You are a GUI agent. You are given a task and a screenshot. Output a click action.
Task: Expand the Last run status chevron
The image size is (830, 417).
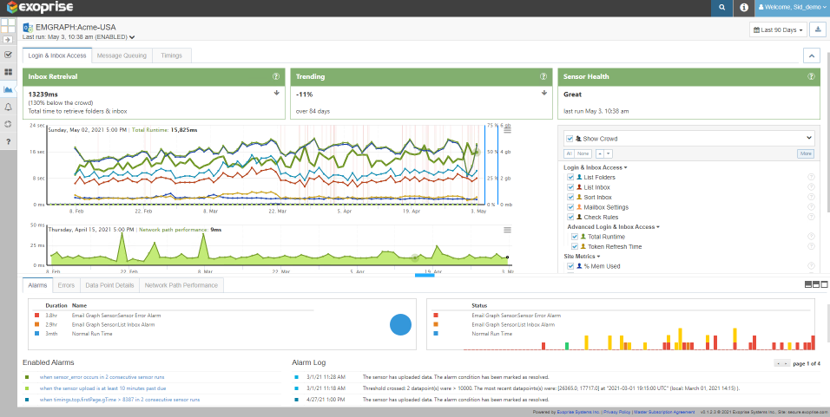point(132,38)
